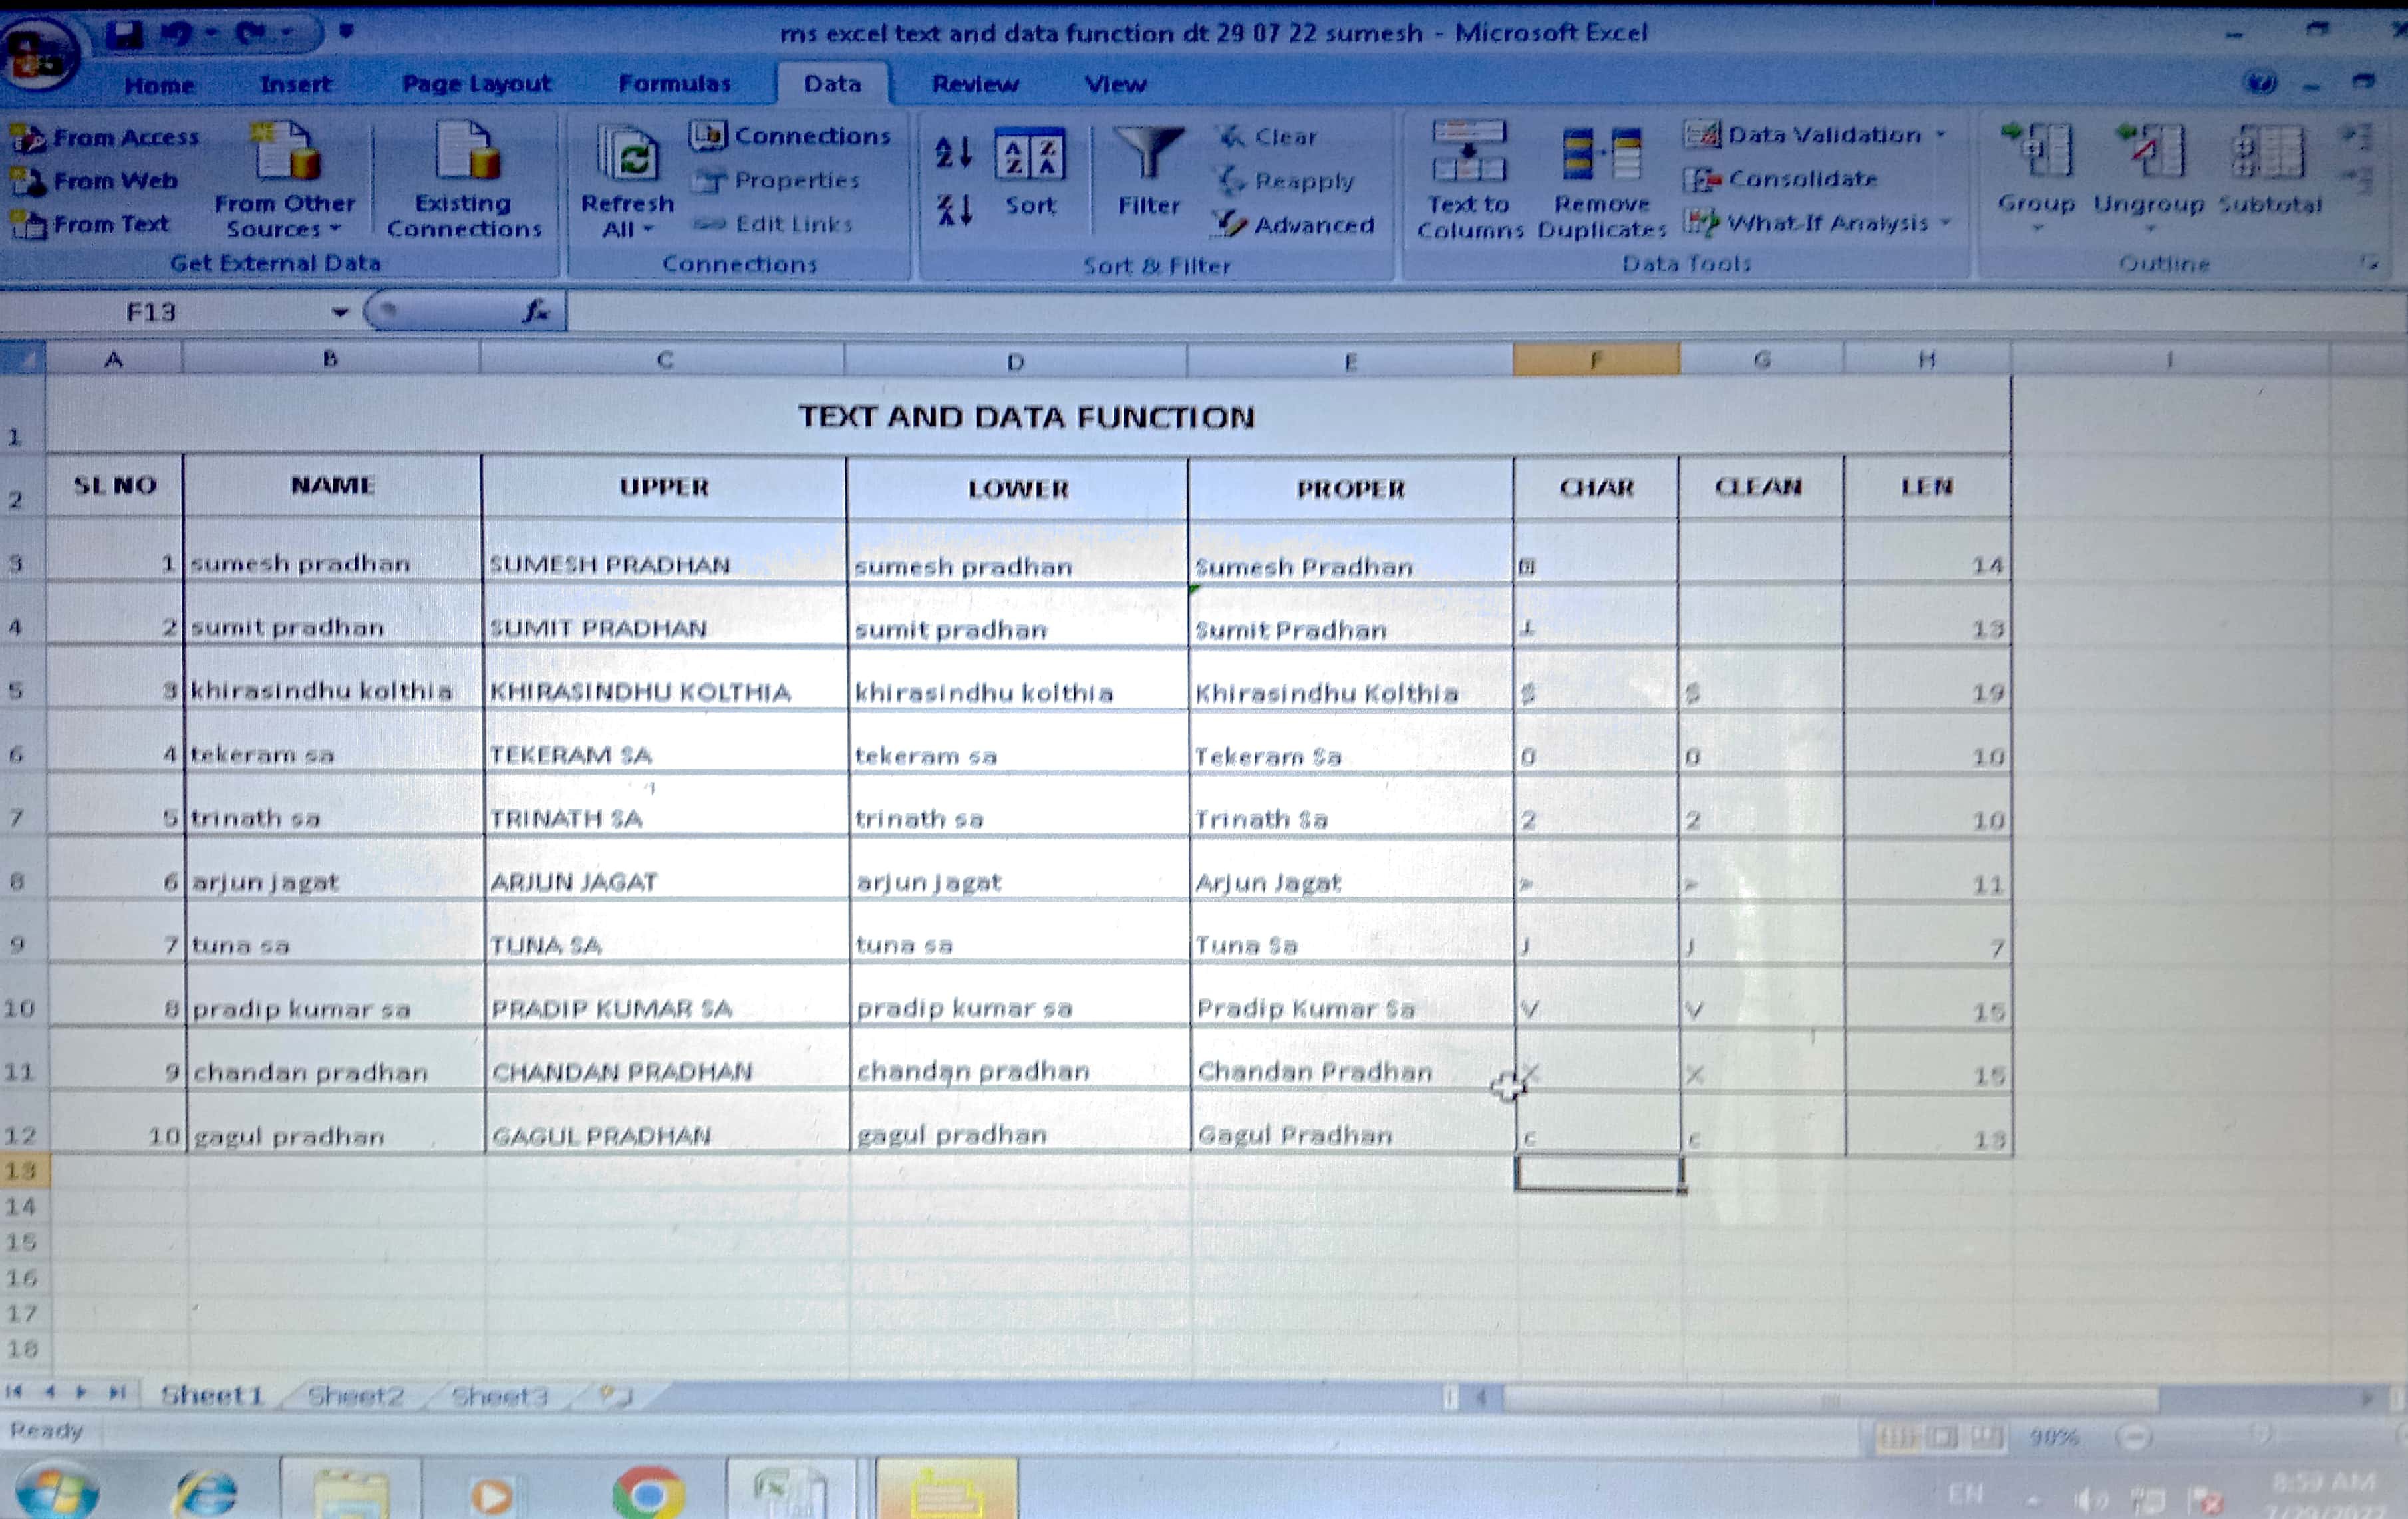Open the Name Box dropdown arrow
The image size is (2408, 1519).
coord(340,312)
